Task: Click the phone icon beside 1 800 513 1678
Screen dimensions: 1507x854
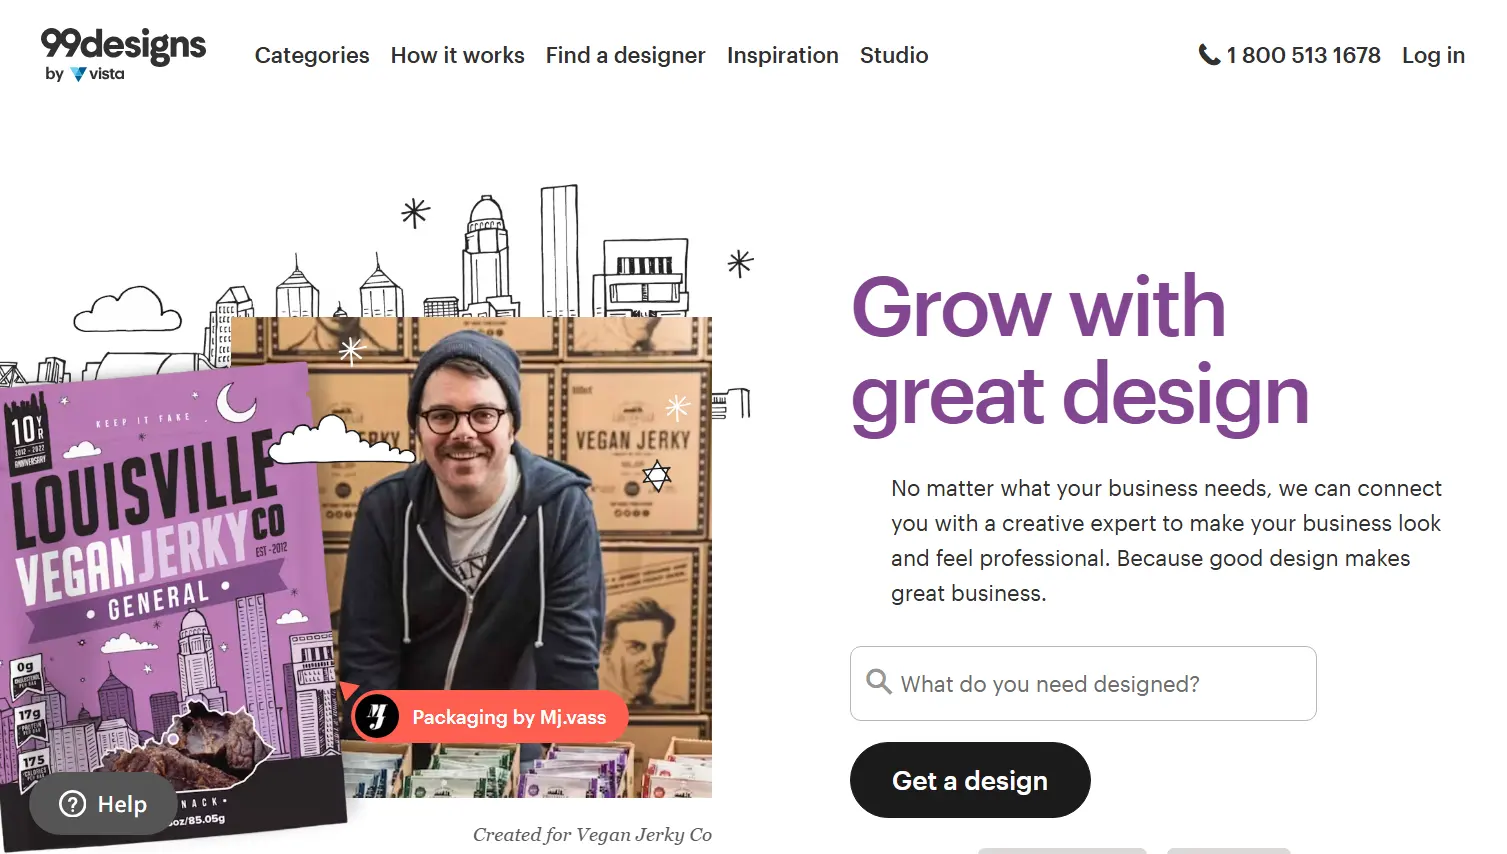Action: pos(1209,55)
